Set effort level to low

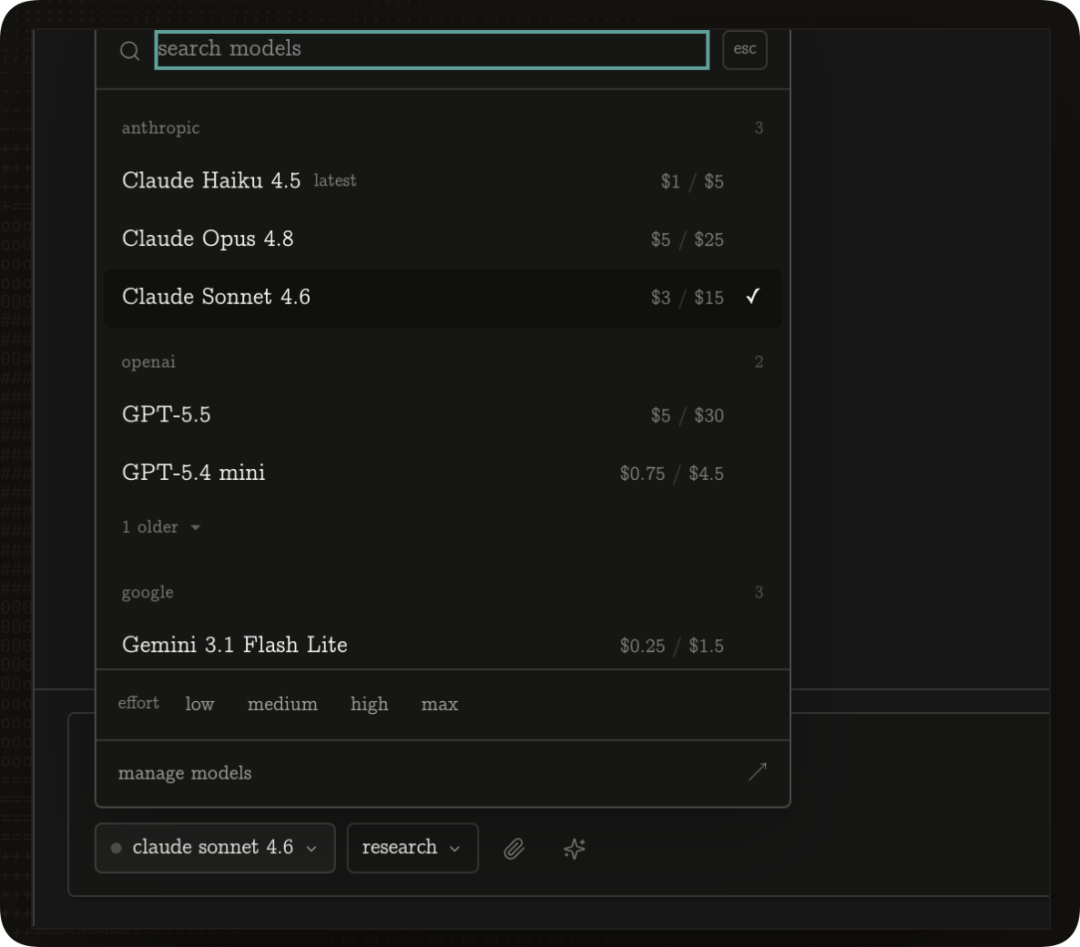pos(200,704)
